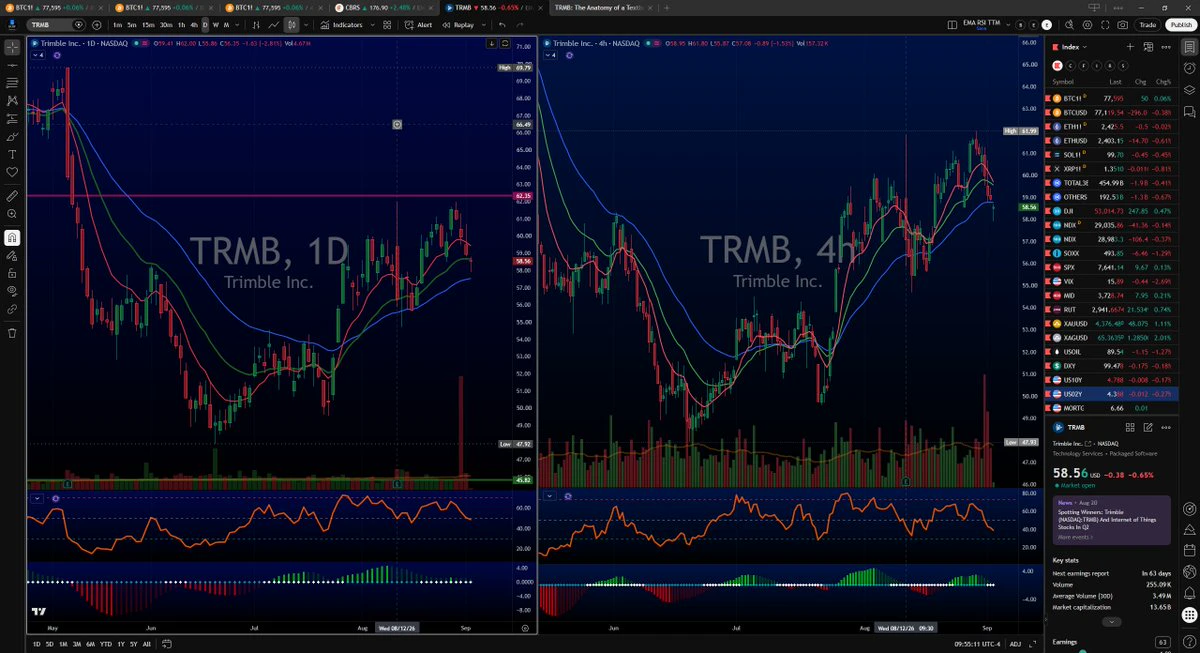Select the text annotation tool
The width and height of the screenshot is (1200, 653).
point(12,154)
